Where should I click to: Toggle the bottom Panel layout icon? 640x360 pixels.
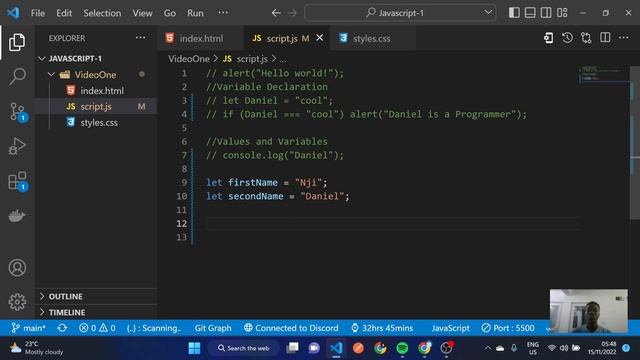click(530, 13)
